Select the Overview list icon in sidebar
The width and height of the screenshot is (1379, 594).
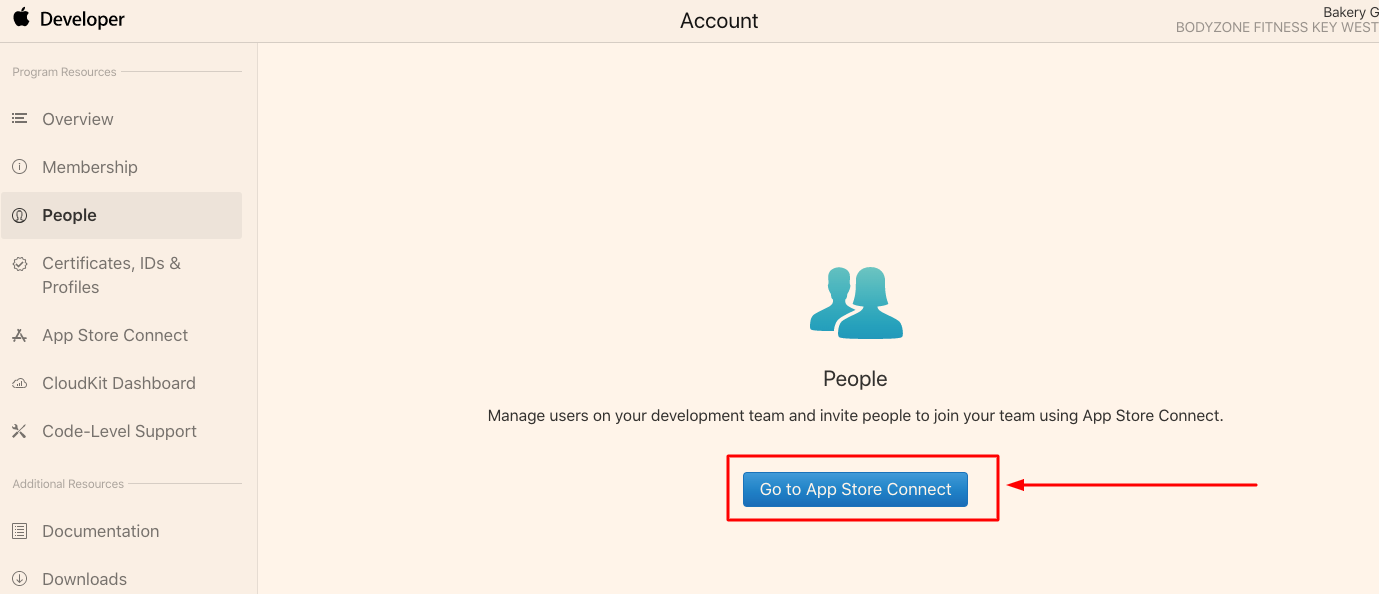19,118
